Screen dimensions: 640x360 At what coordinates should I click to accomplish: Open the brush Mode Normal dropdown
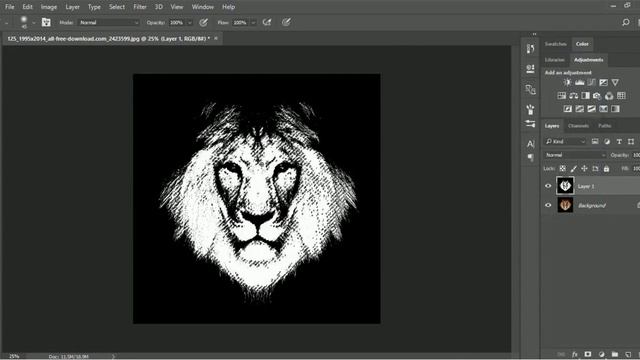coord(109,22)
